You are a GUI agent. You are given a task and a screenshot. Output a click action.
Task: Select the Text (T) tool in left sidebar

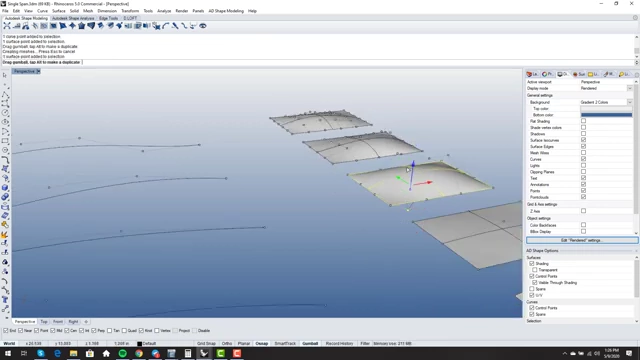5,300
